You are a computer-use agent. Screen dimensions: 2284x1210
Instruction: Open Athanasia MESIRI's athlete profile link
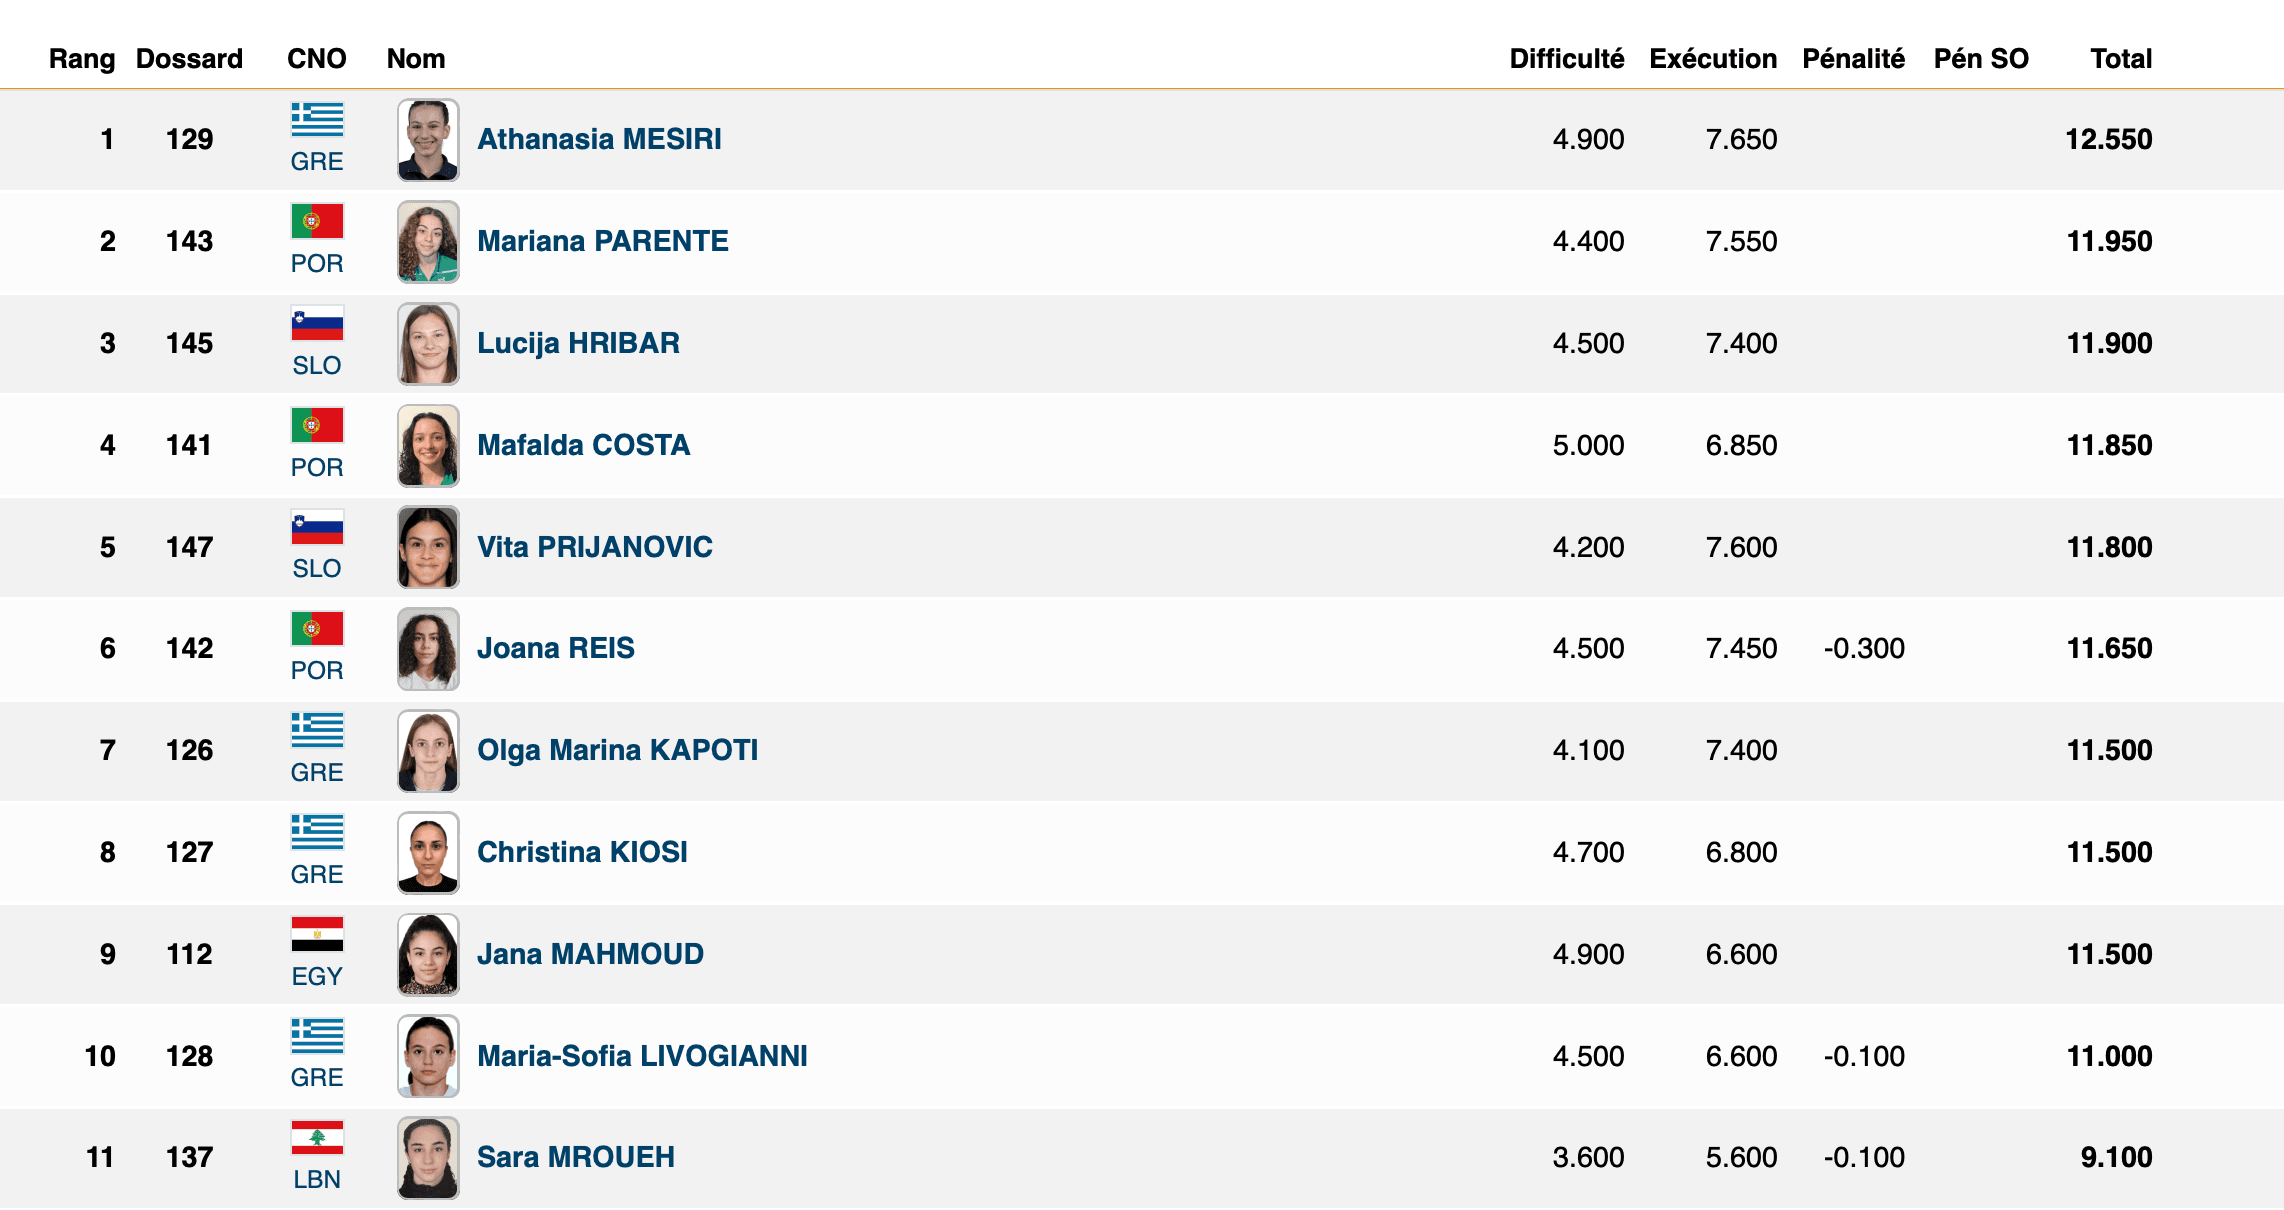click(599, 139)
